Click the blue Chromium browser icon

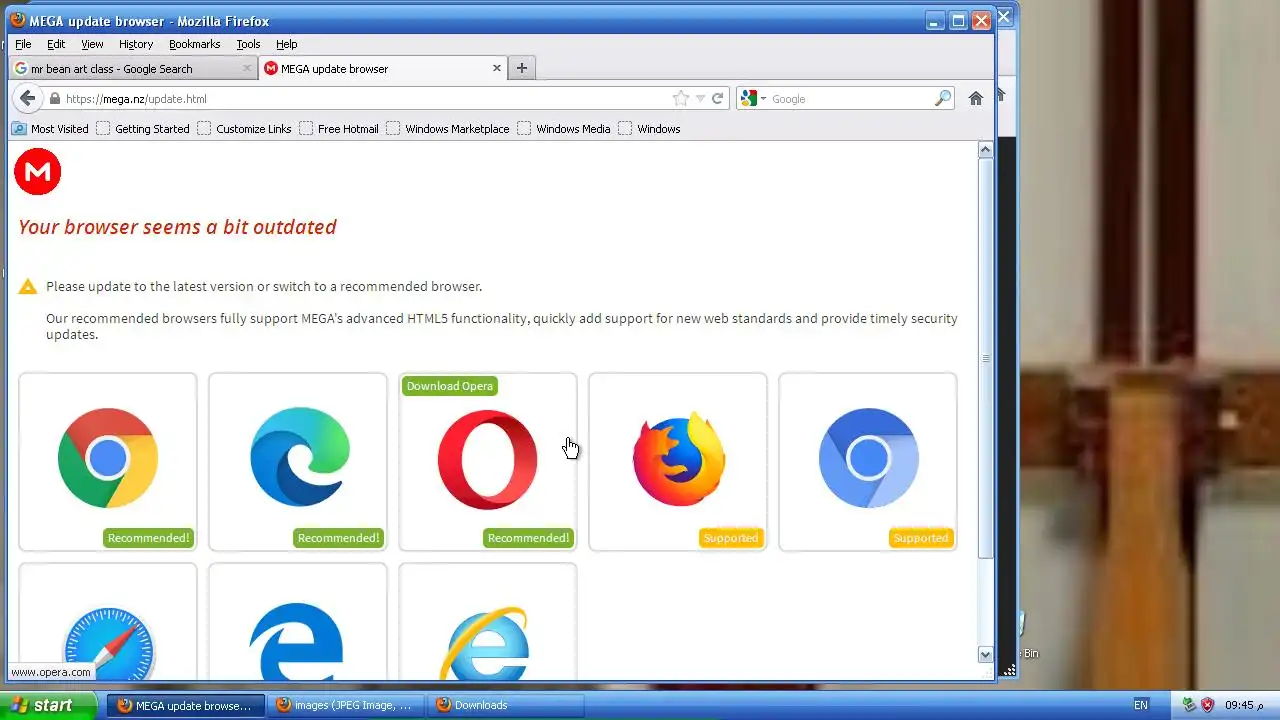coord(868,458)
